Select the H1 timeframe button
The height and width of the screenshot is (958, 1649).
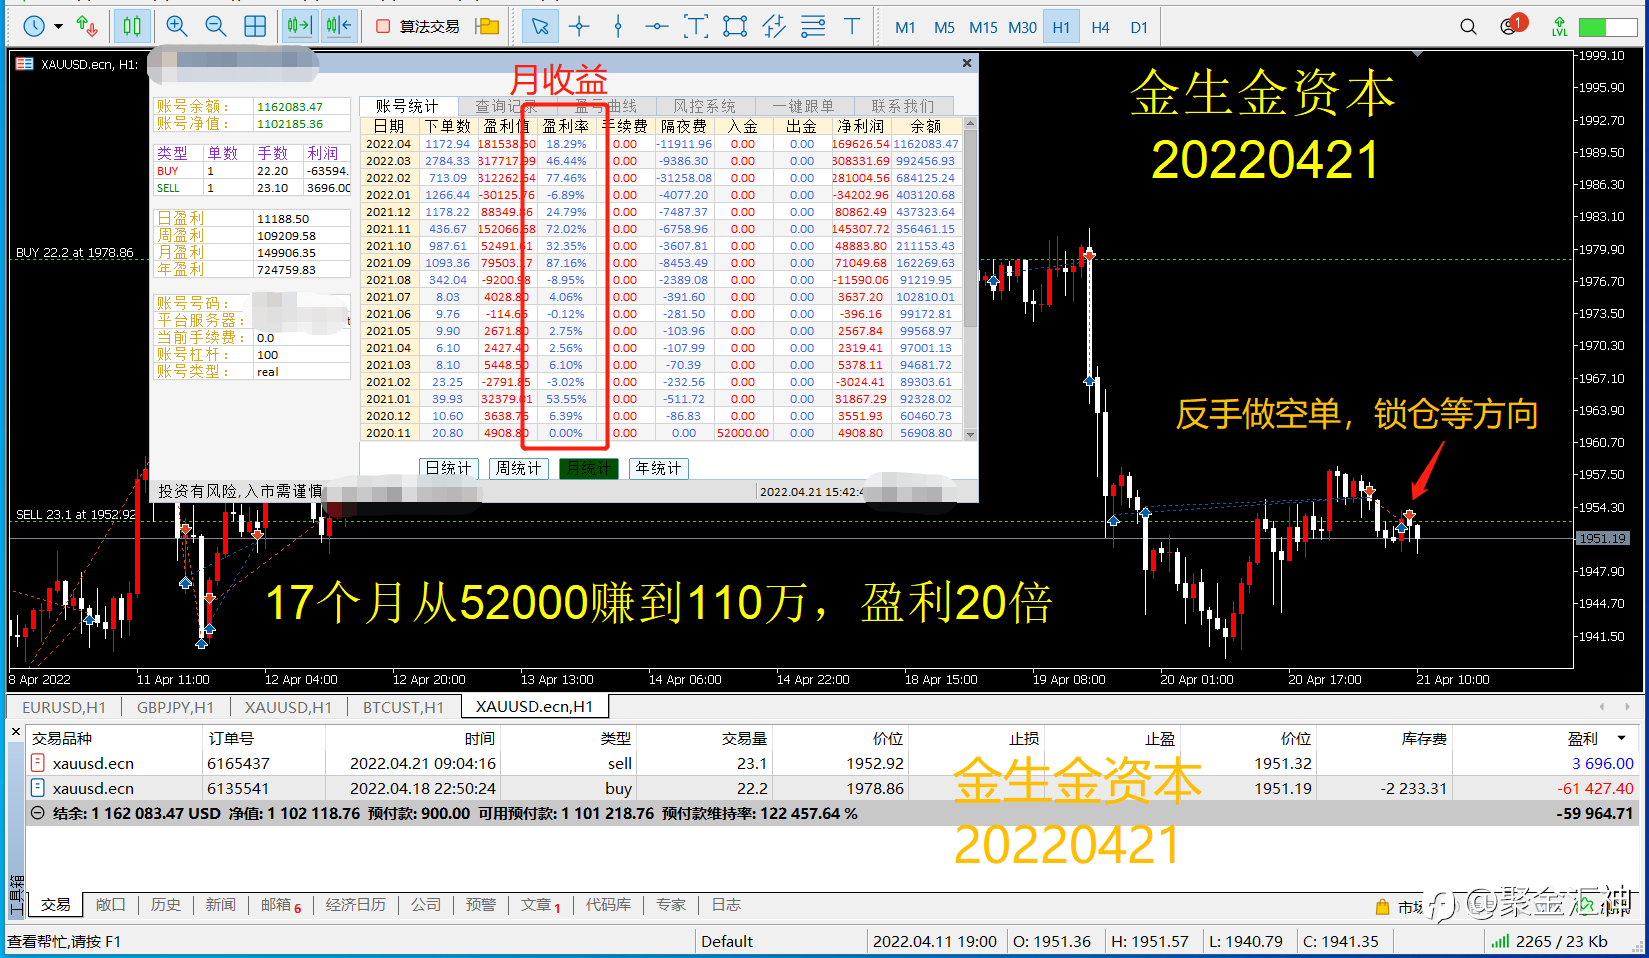pos(1061,28)
